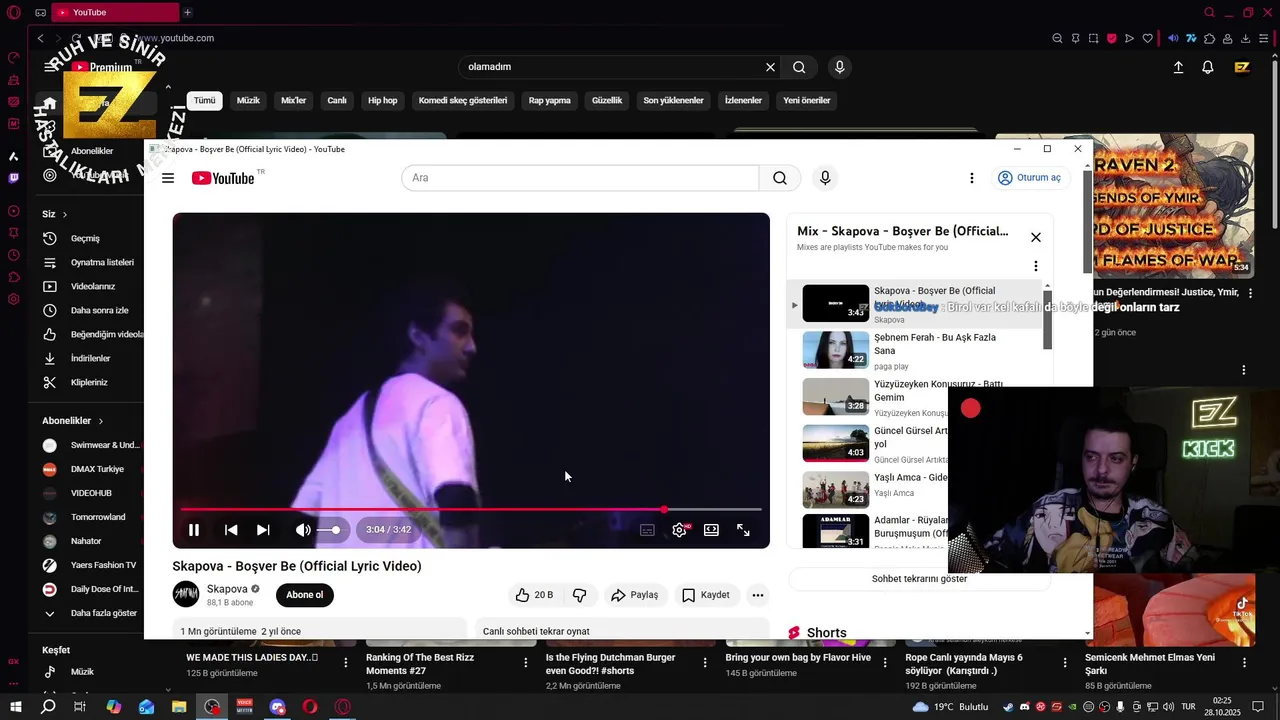Select 'Yüzyüzeyken Konuşuruz' playlist video
This screenshot has width=1280, height=720.
tap(915, 397)
